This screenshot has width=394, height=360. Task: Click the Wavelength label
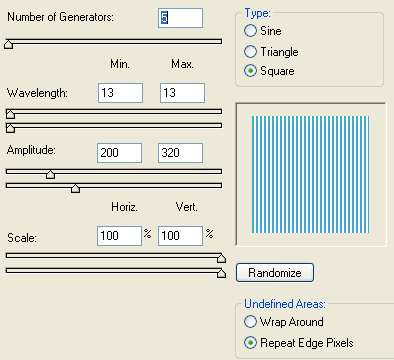(x=37, y=93)
